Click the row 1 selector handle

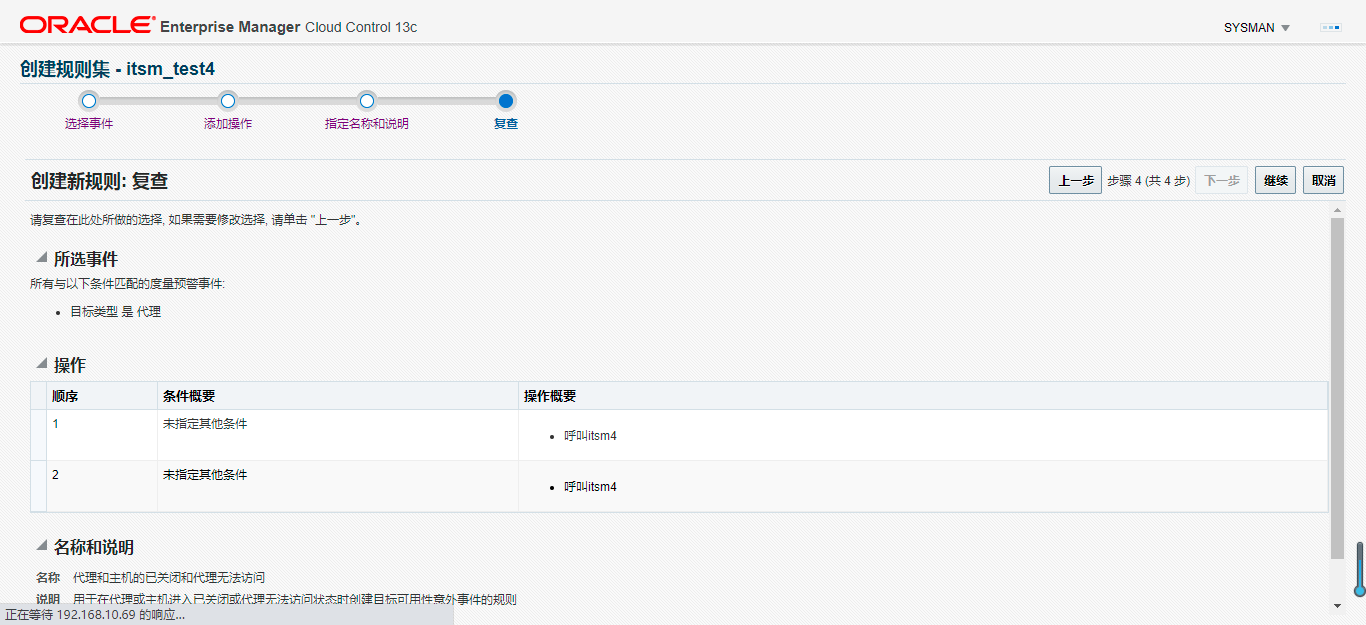tap(39, 435)
